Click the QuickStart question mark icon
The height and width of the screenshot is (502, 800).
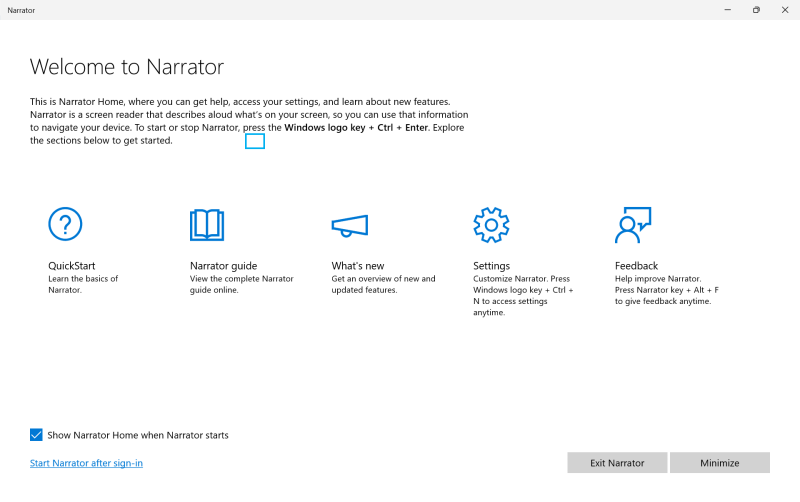65,225
